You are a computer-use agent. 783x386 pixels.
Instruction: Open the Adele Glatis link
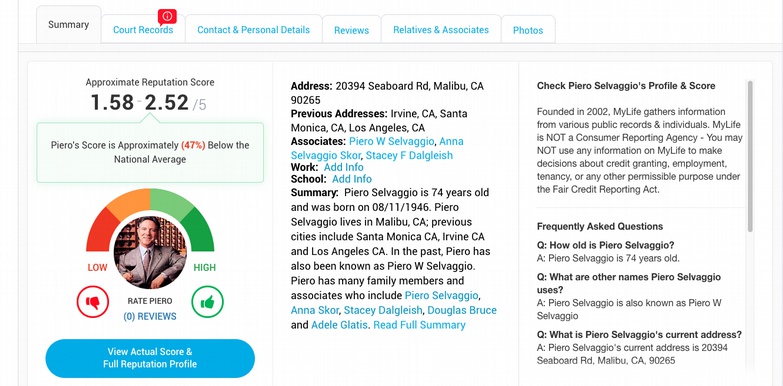click(339, 325)
